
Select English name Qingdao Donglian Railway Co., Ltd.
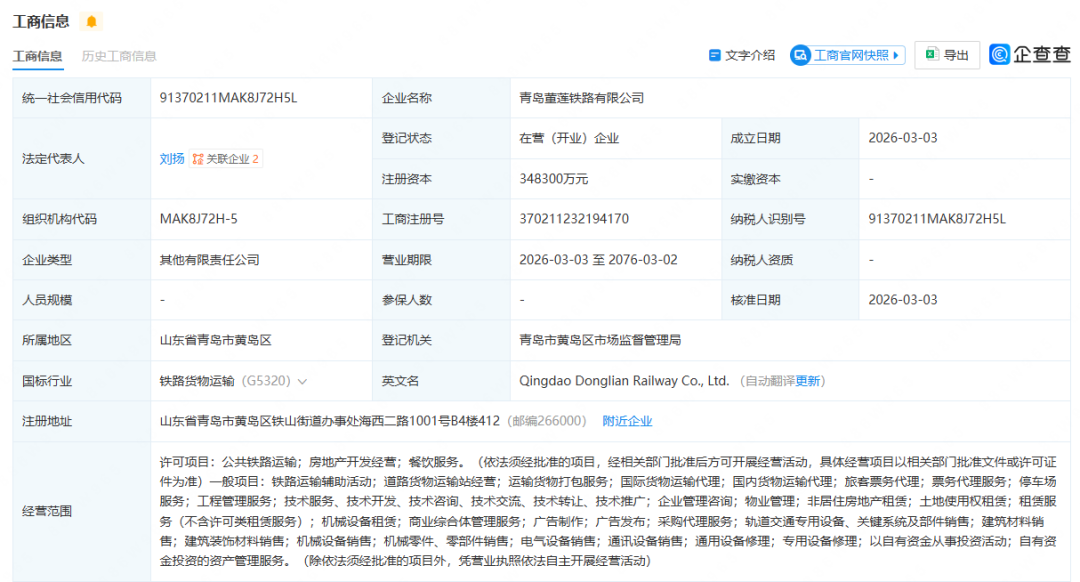pos(624,381)
